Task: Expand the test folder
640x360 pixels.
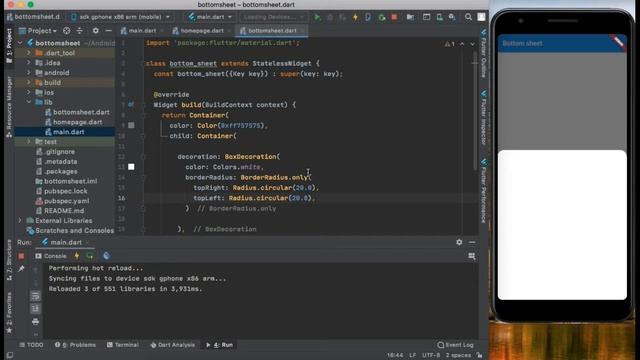Action: pyautogui.click(x=29, y=142)
